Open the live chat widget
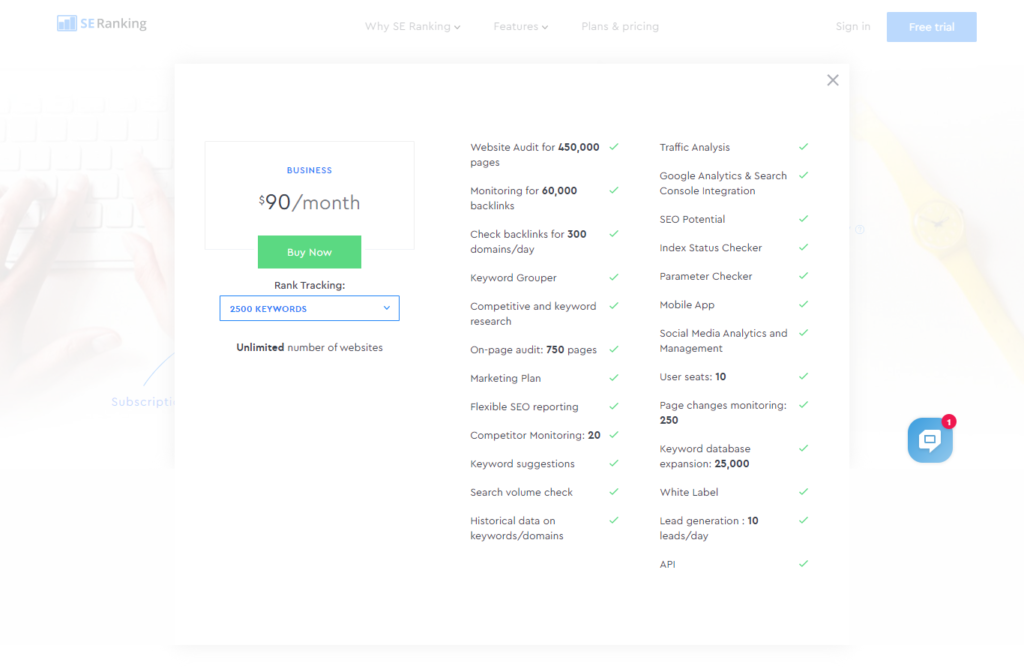This screenshot has width=1024, height=669. [x=929, y=440]
